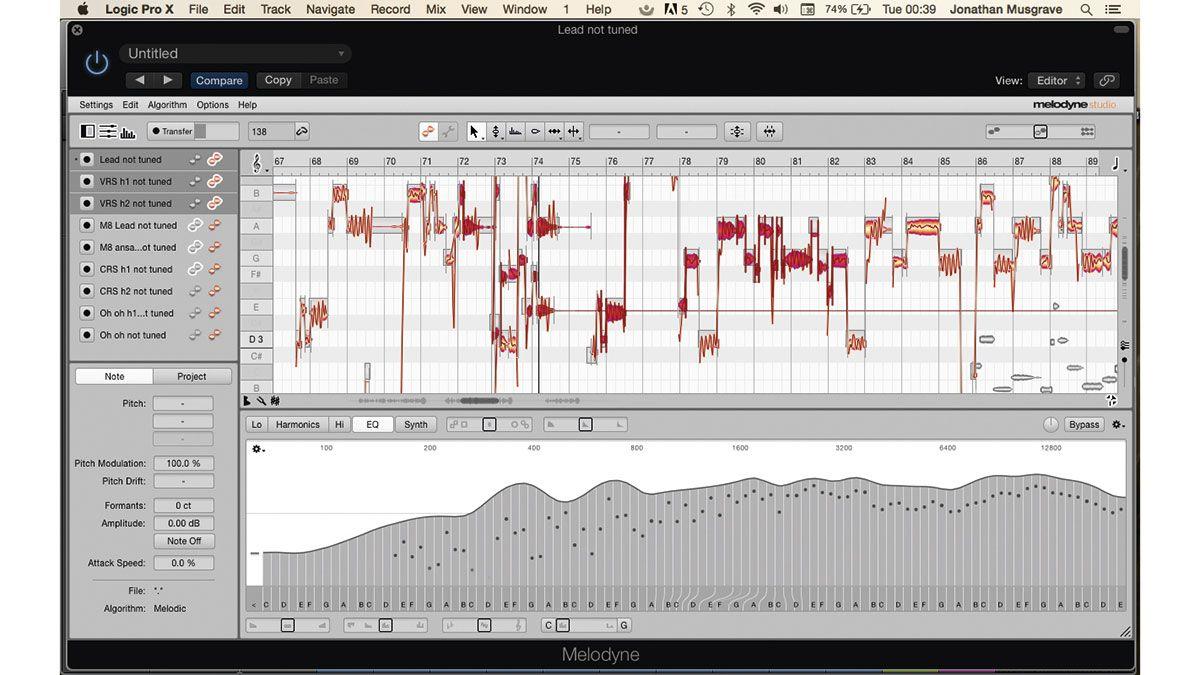
Task: Toggle the mixer sliders view icon
Action: 107,131
